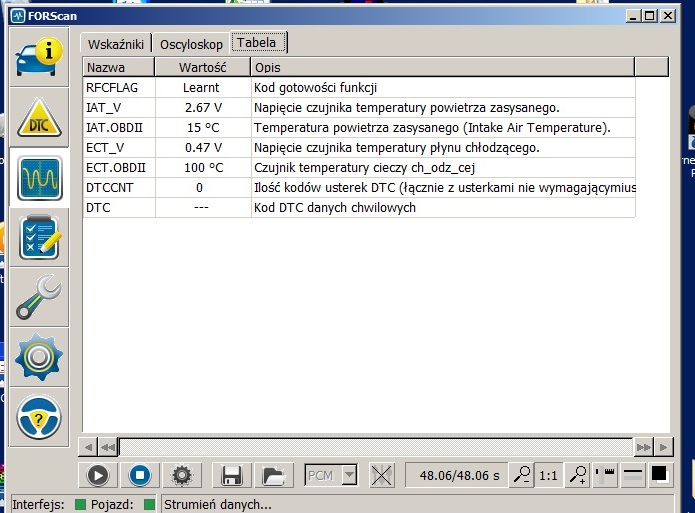Open the gear settings section in sidebar
Image resolution: width=695 pixels, height=513 pixels.
(x=40, y=357)
